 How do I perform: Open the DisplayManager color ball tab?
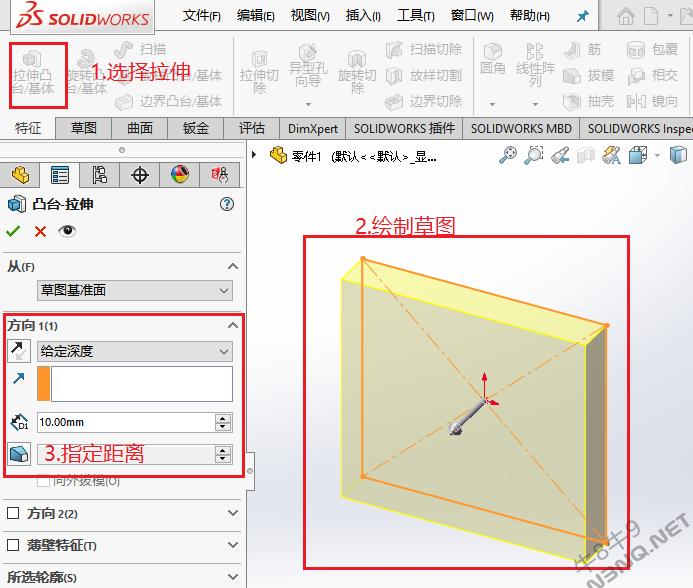tap(179, 175)
